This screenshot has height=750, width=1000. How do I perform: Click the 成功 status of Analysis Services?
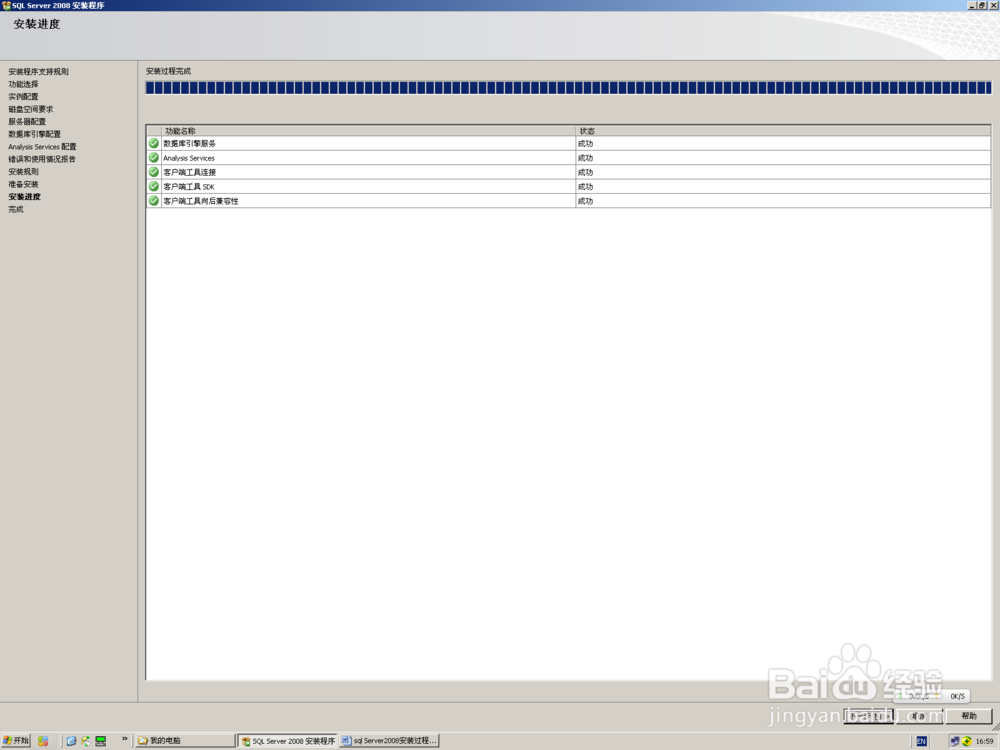pos(585,158)
